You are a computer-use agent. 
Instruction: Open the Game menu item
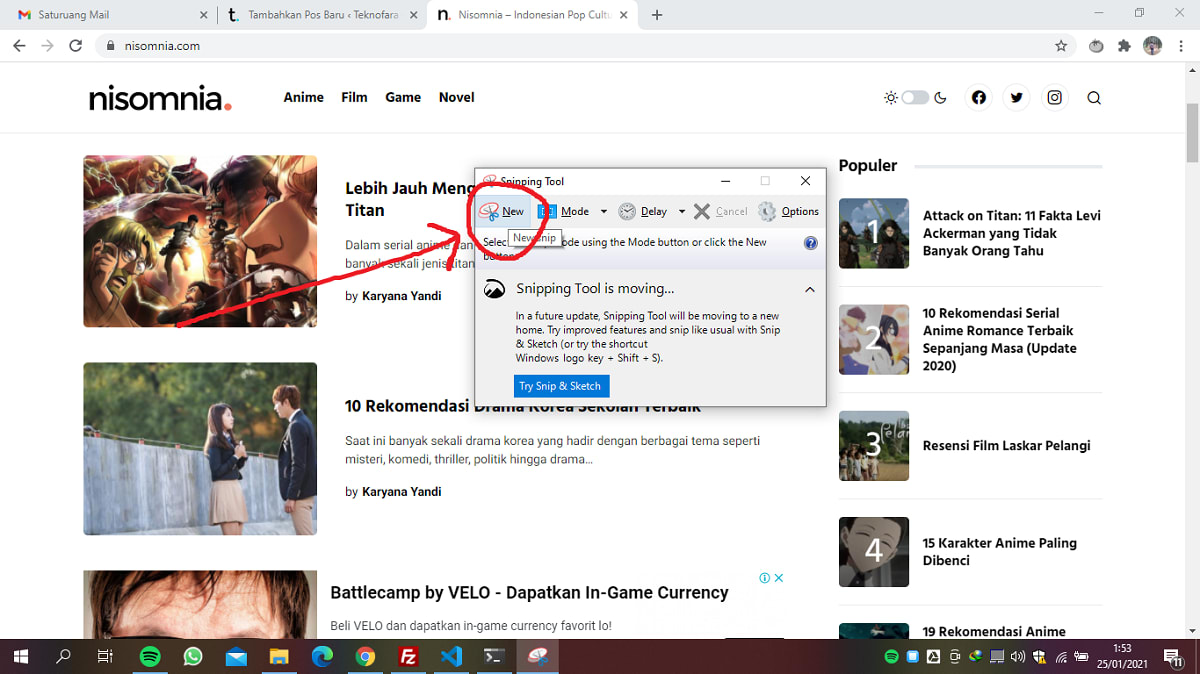403,97
